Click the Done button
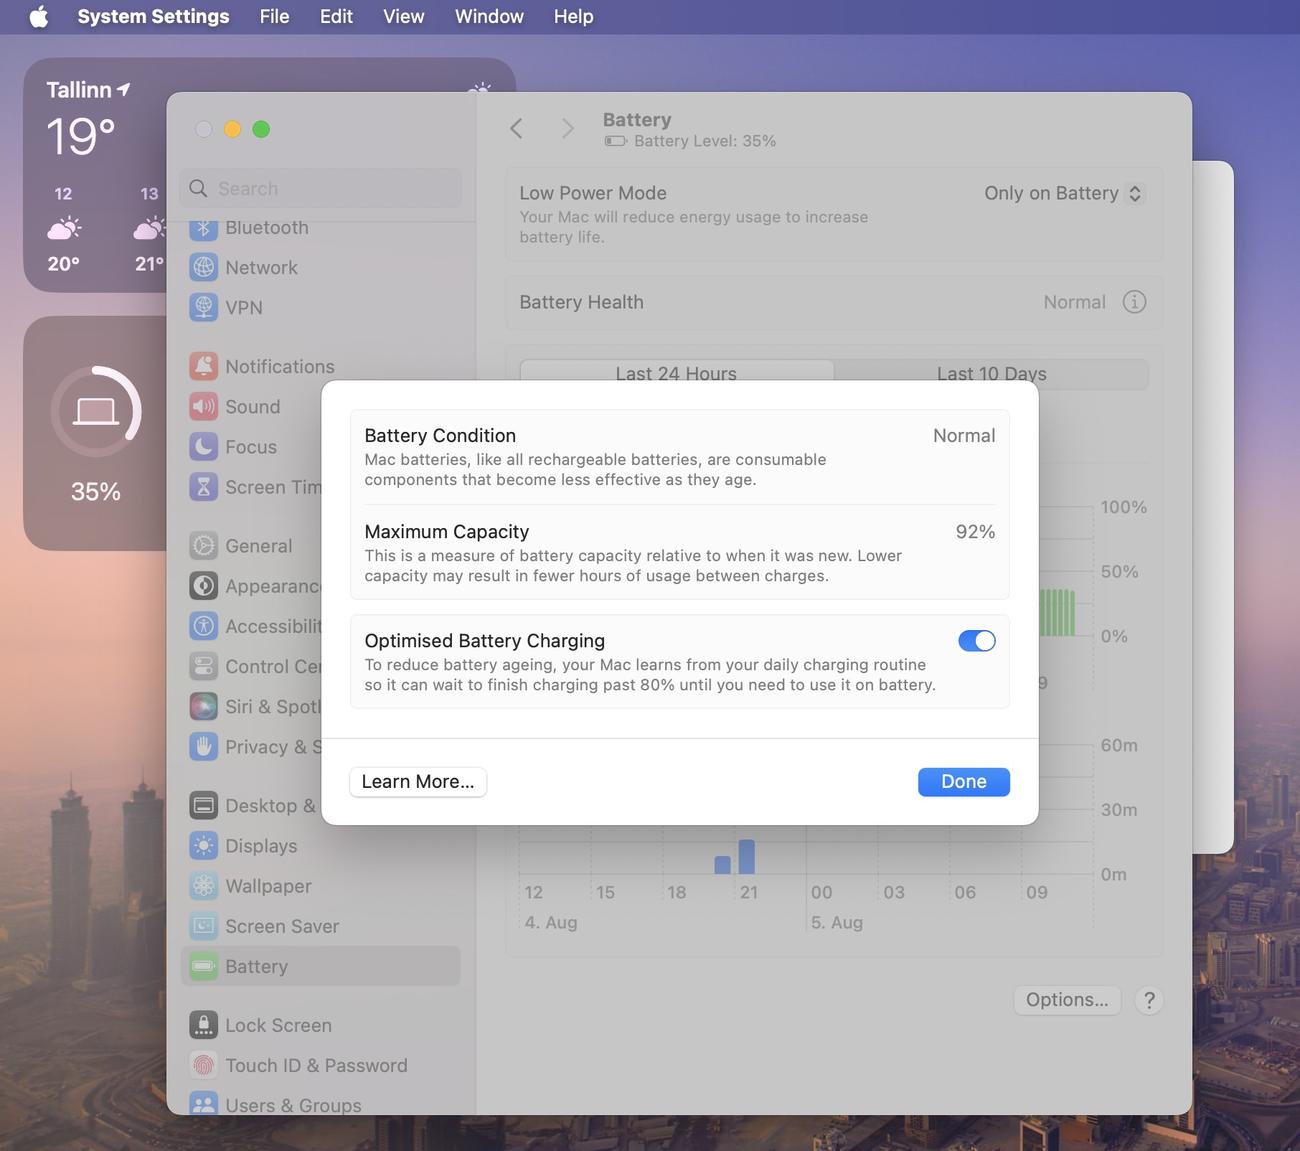The image size is (1300, 1151). pyautogui.click(x=963, y=782)
